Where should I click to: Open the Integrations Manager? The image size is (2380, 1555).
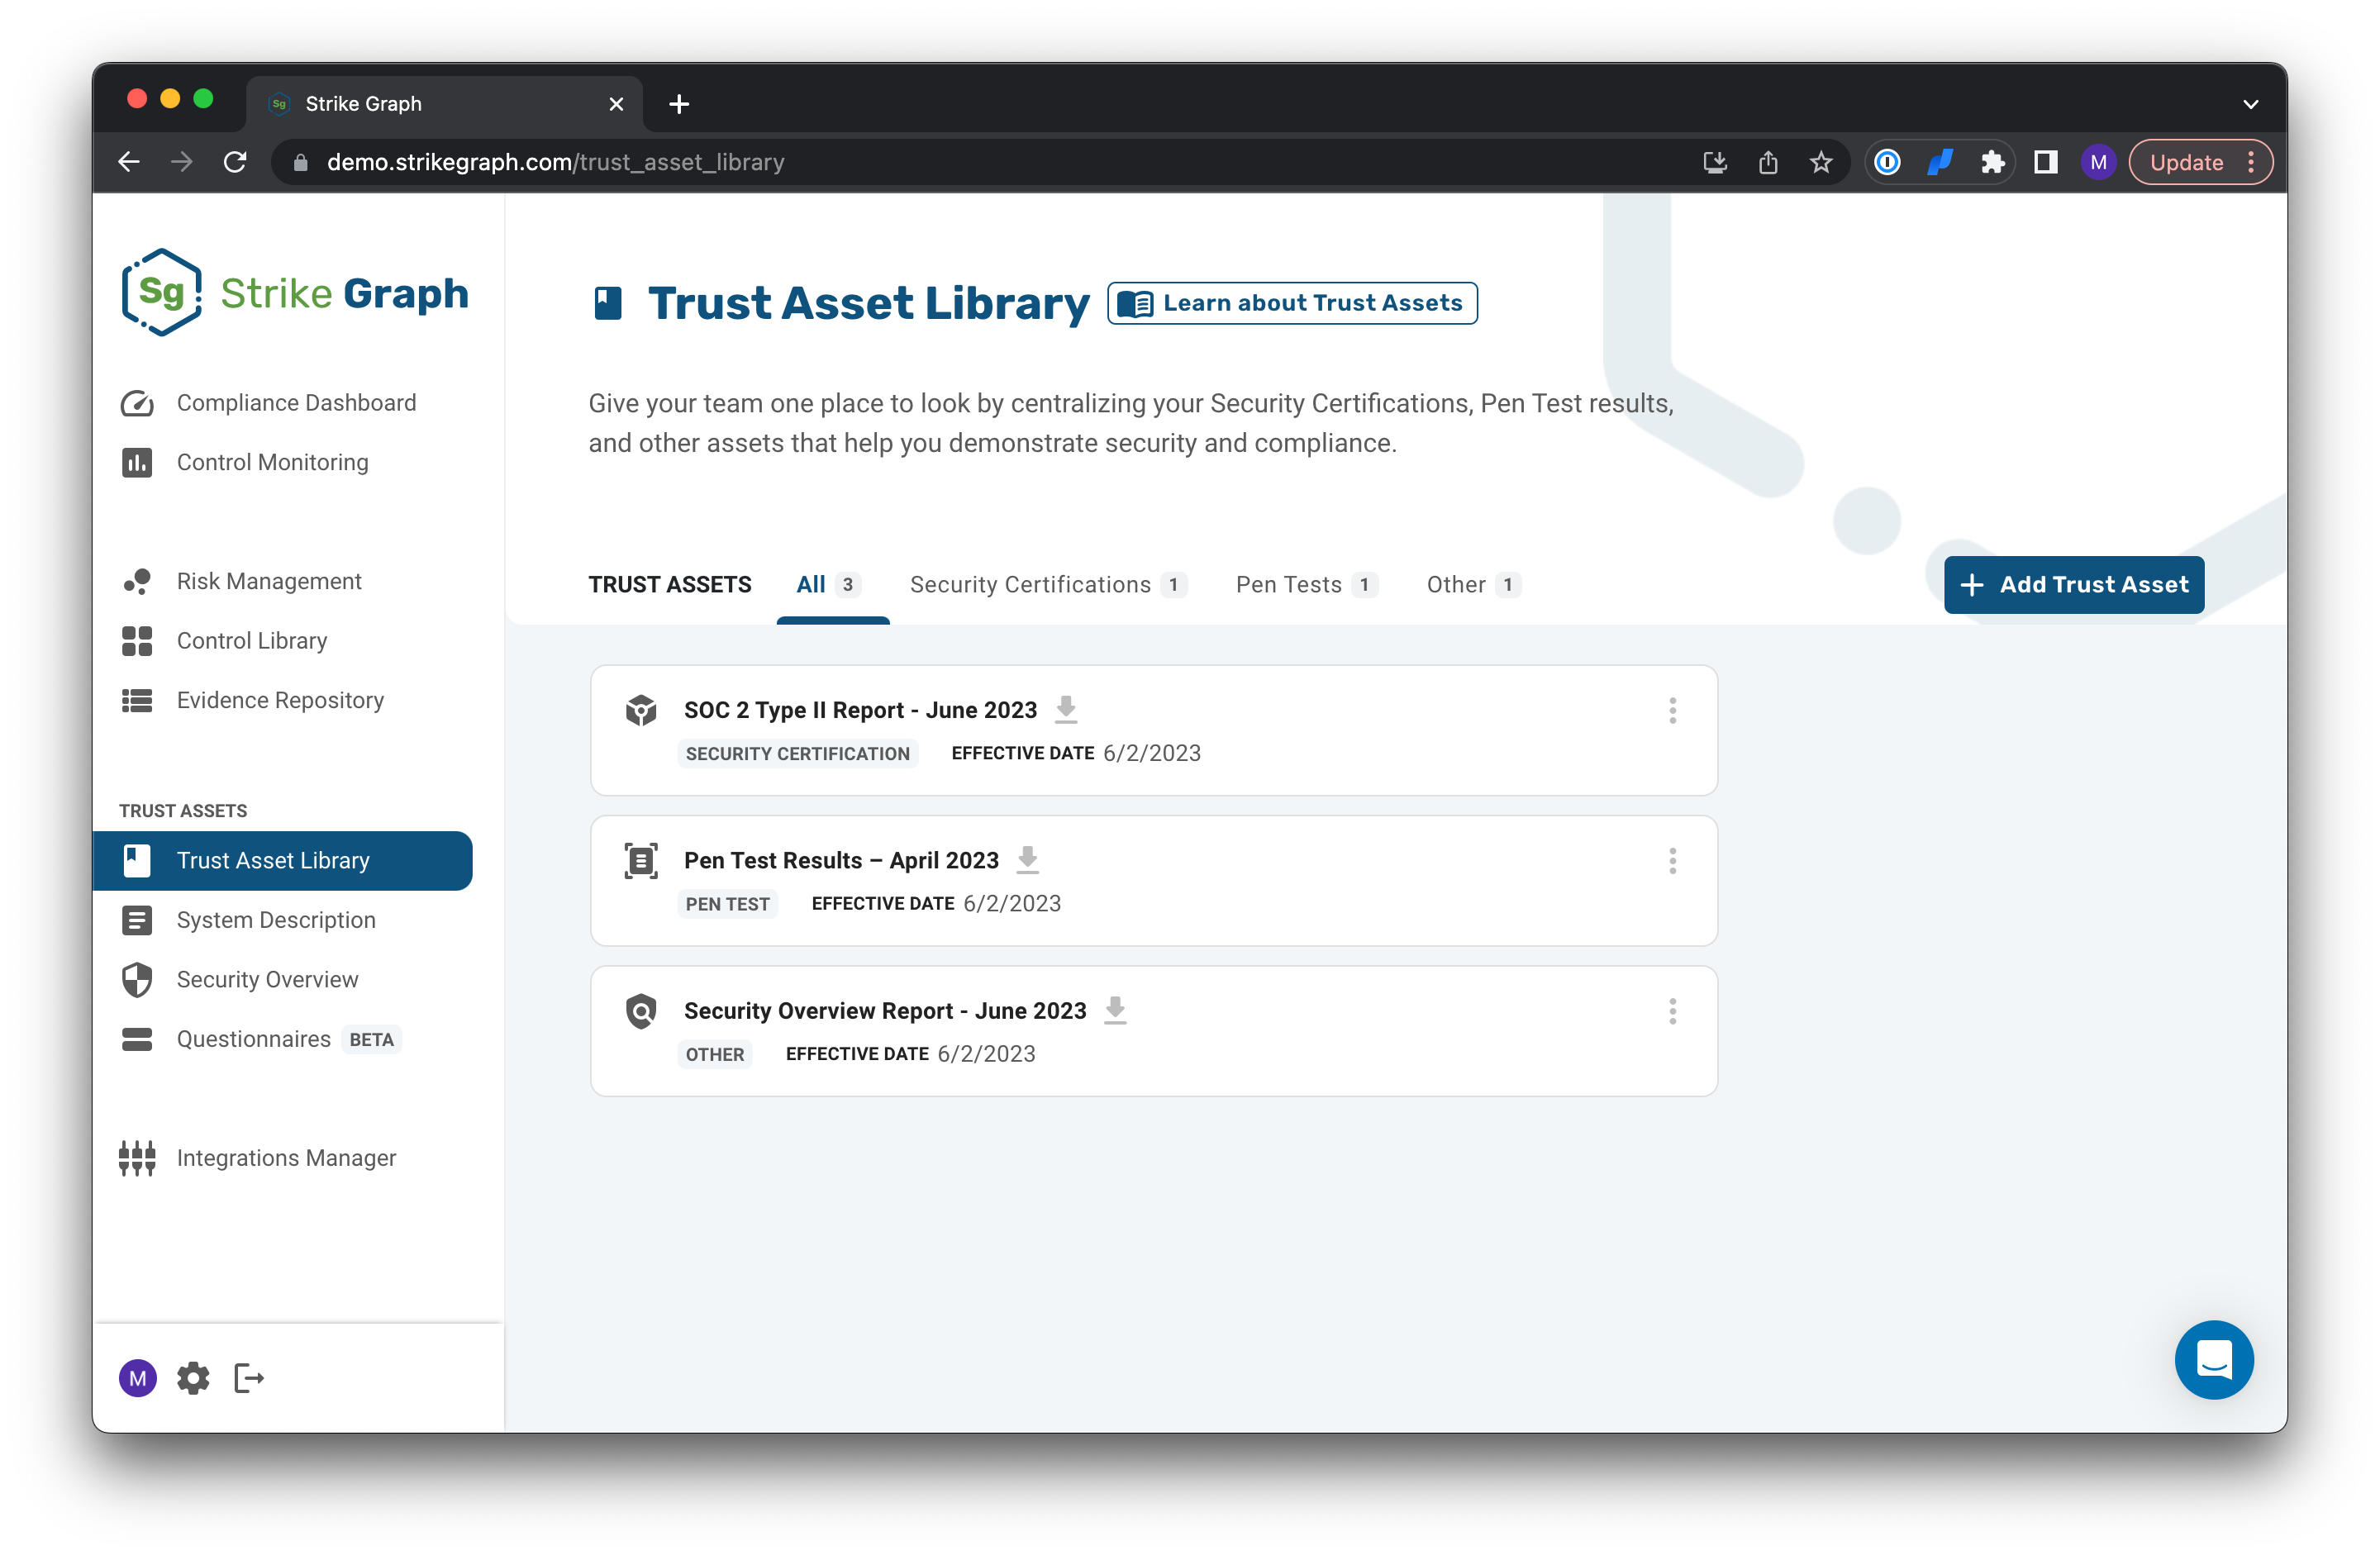click(286, 1157)
